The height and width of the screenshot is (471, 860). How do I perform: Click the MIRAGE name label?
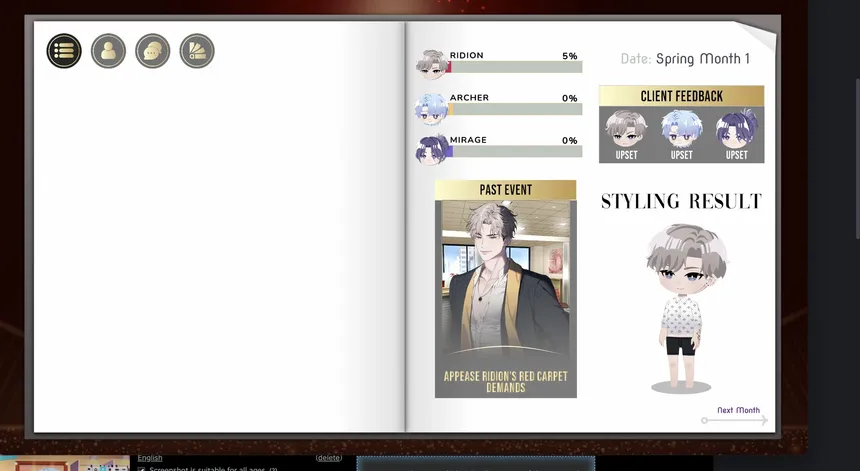[x=468, y=140]
